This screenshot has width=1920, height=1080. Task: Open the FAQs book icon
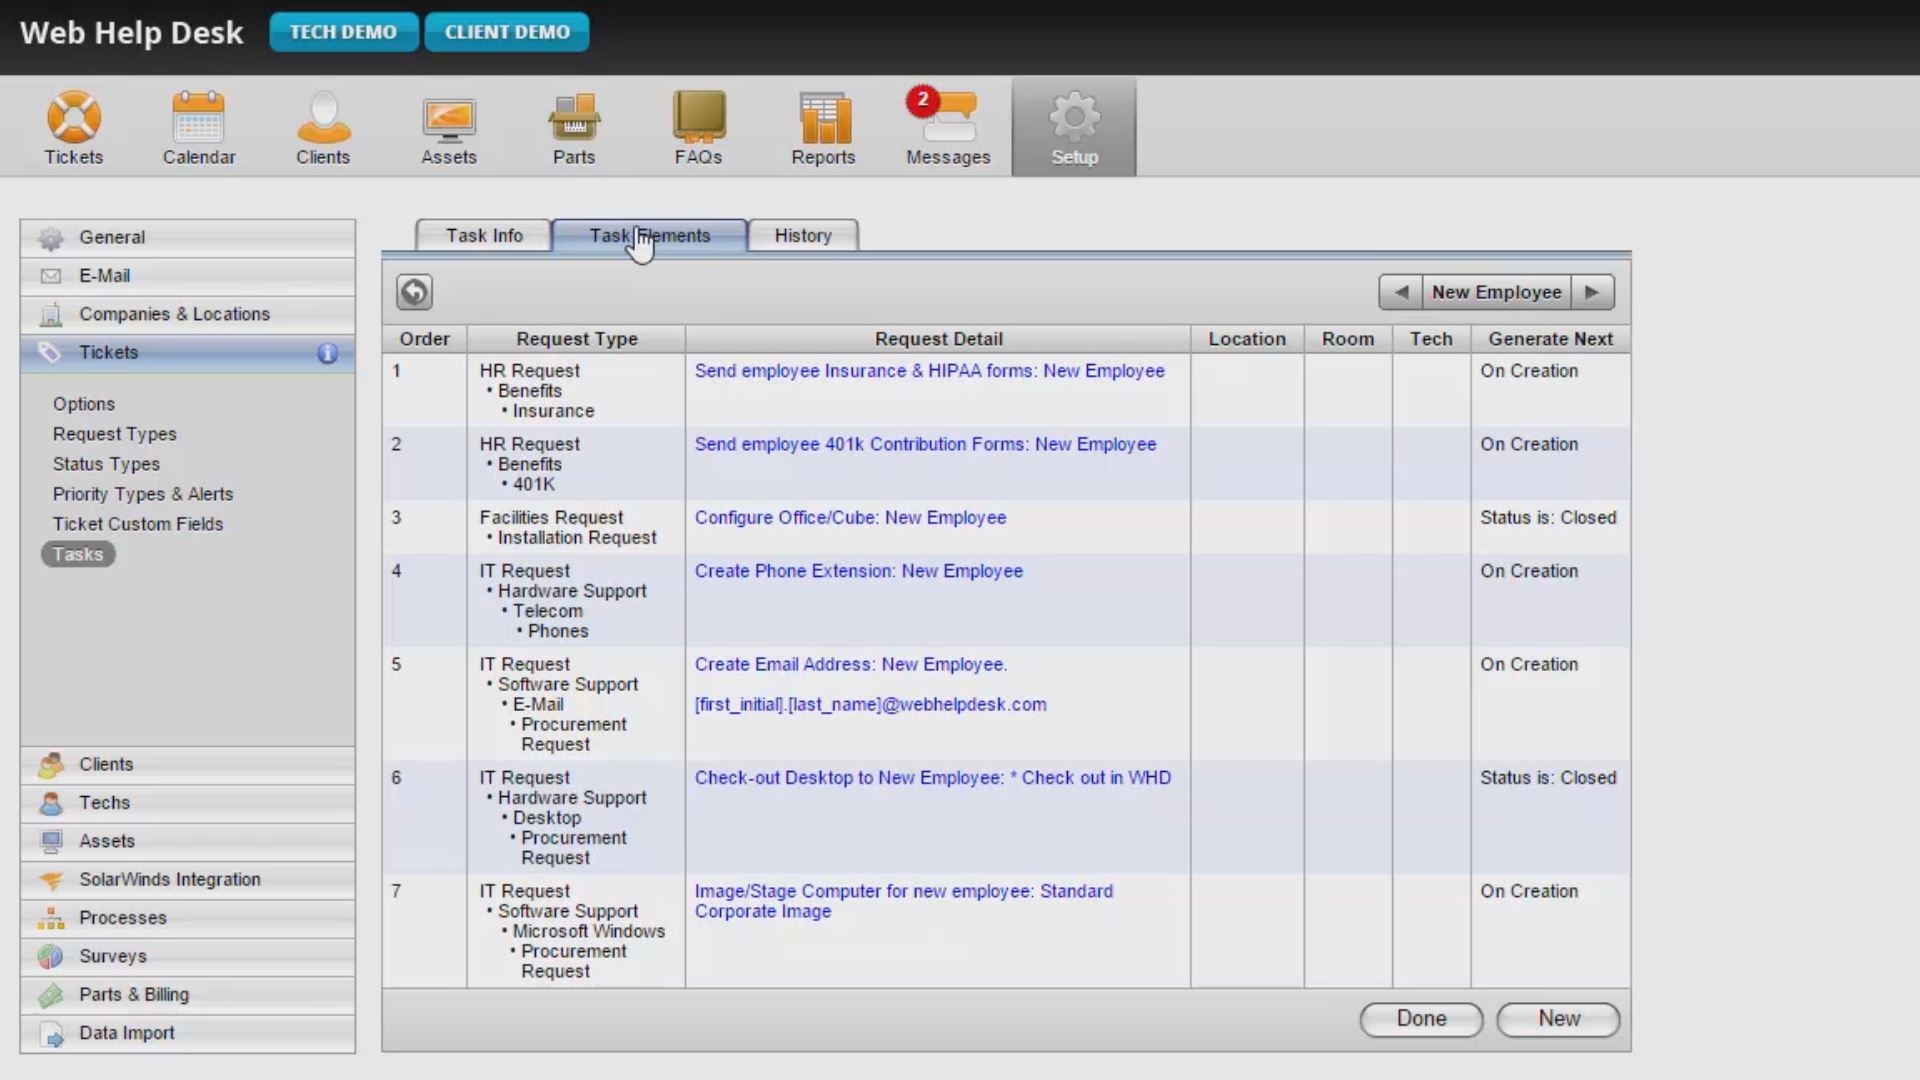[698, 118]
